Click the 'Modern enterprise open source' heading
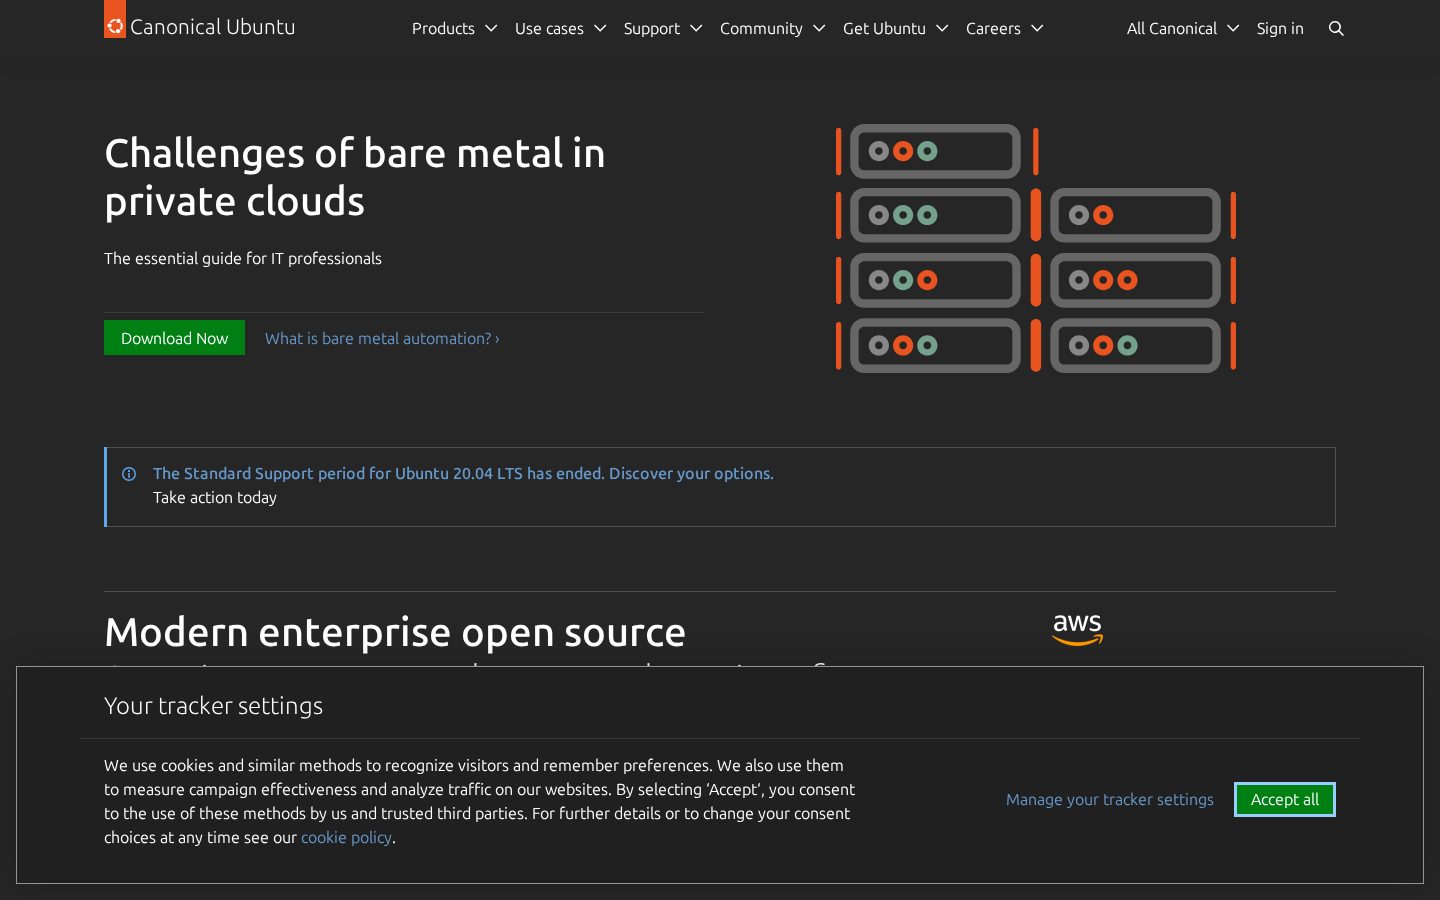The height and width of the screenshot is (900, 1440). [395, 632]
